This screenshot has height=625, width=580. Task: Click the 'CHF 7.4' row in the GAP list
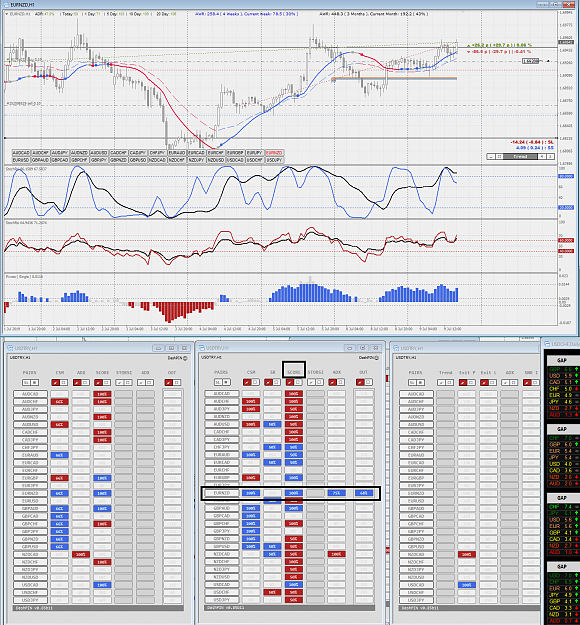pyautogui.click(x=562, y=507)
